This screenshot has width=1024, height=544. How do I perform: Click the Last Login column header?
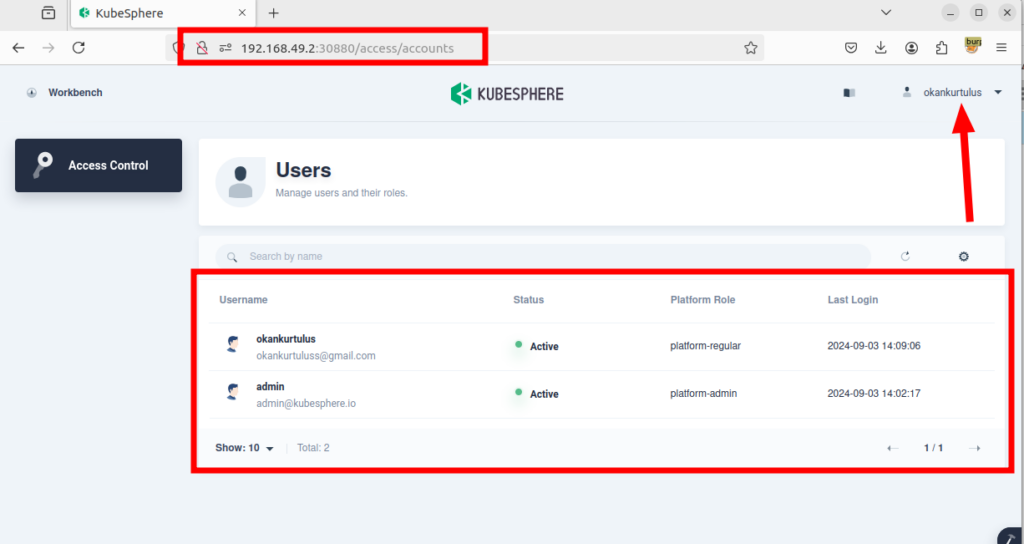853,300
